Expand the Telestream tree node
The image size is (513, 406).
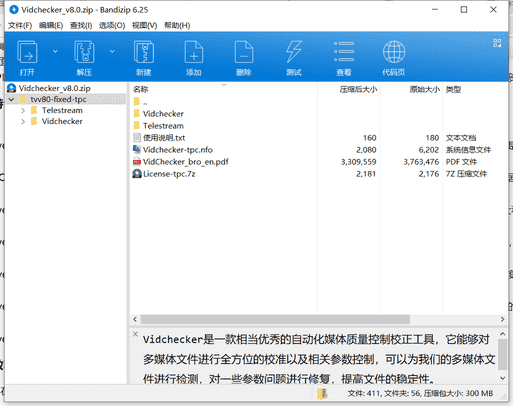tap(23, 110)
